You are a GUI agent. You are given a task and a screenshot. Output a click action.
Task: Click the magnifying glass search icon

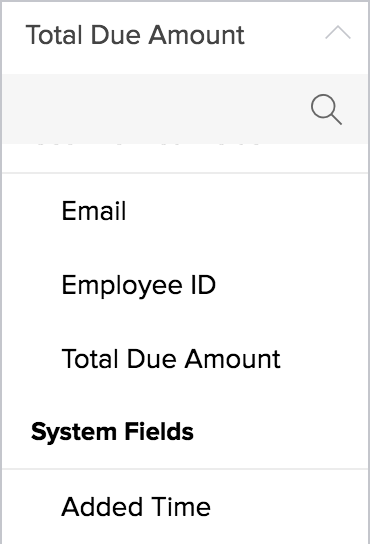tap(326, 109)
